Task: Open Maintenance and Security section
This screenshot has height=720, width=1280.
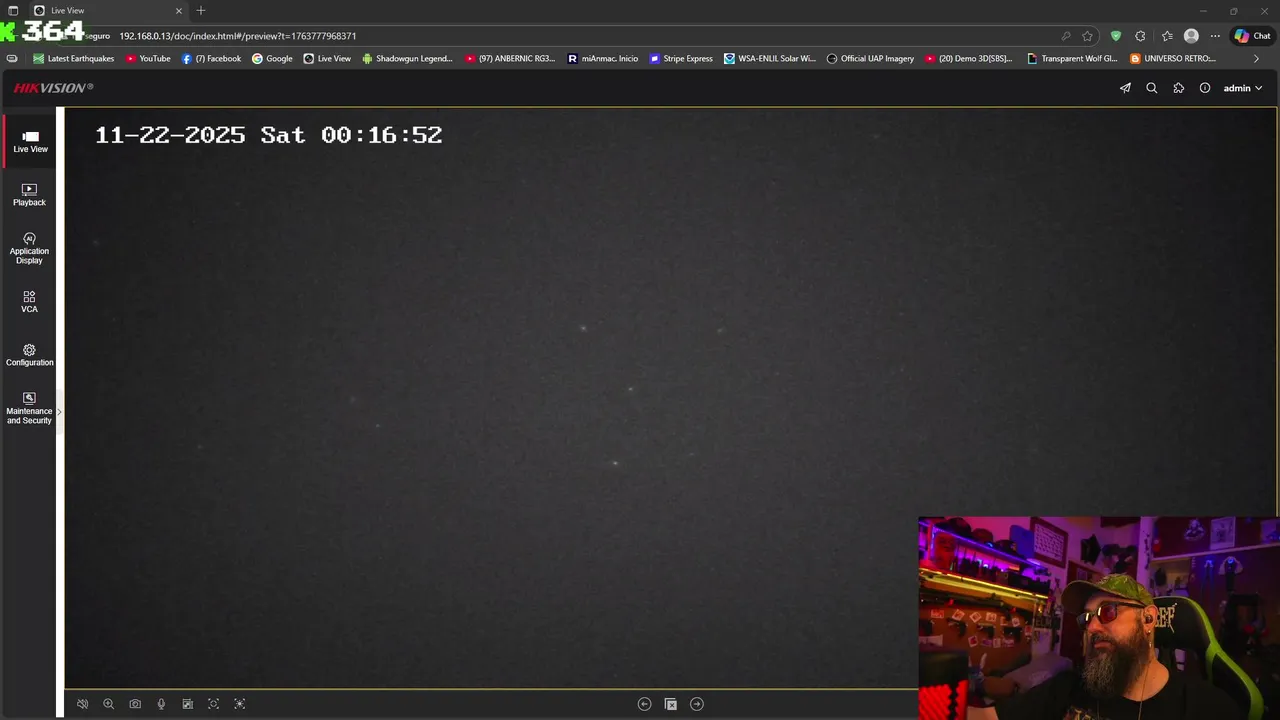Action: (x=30, y=408)
